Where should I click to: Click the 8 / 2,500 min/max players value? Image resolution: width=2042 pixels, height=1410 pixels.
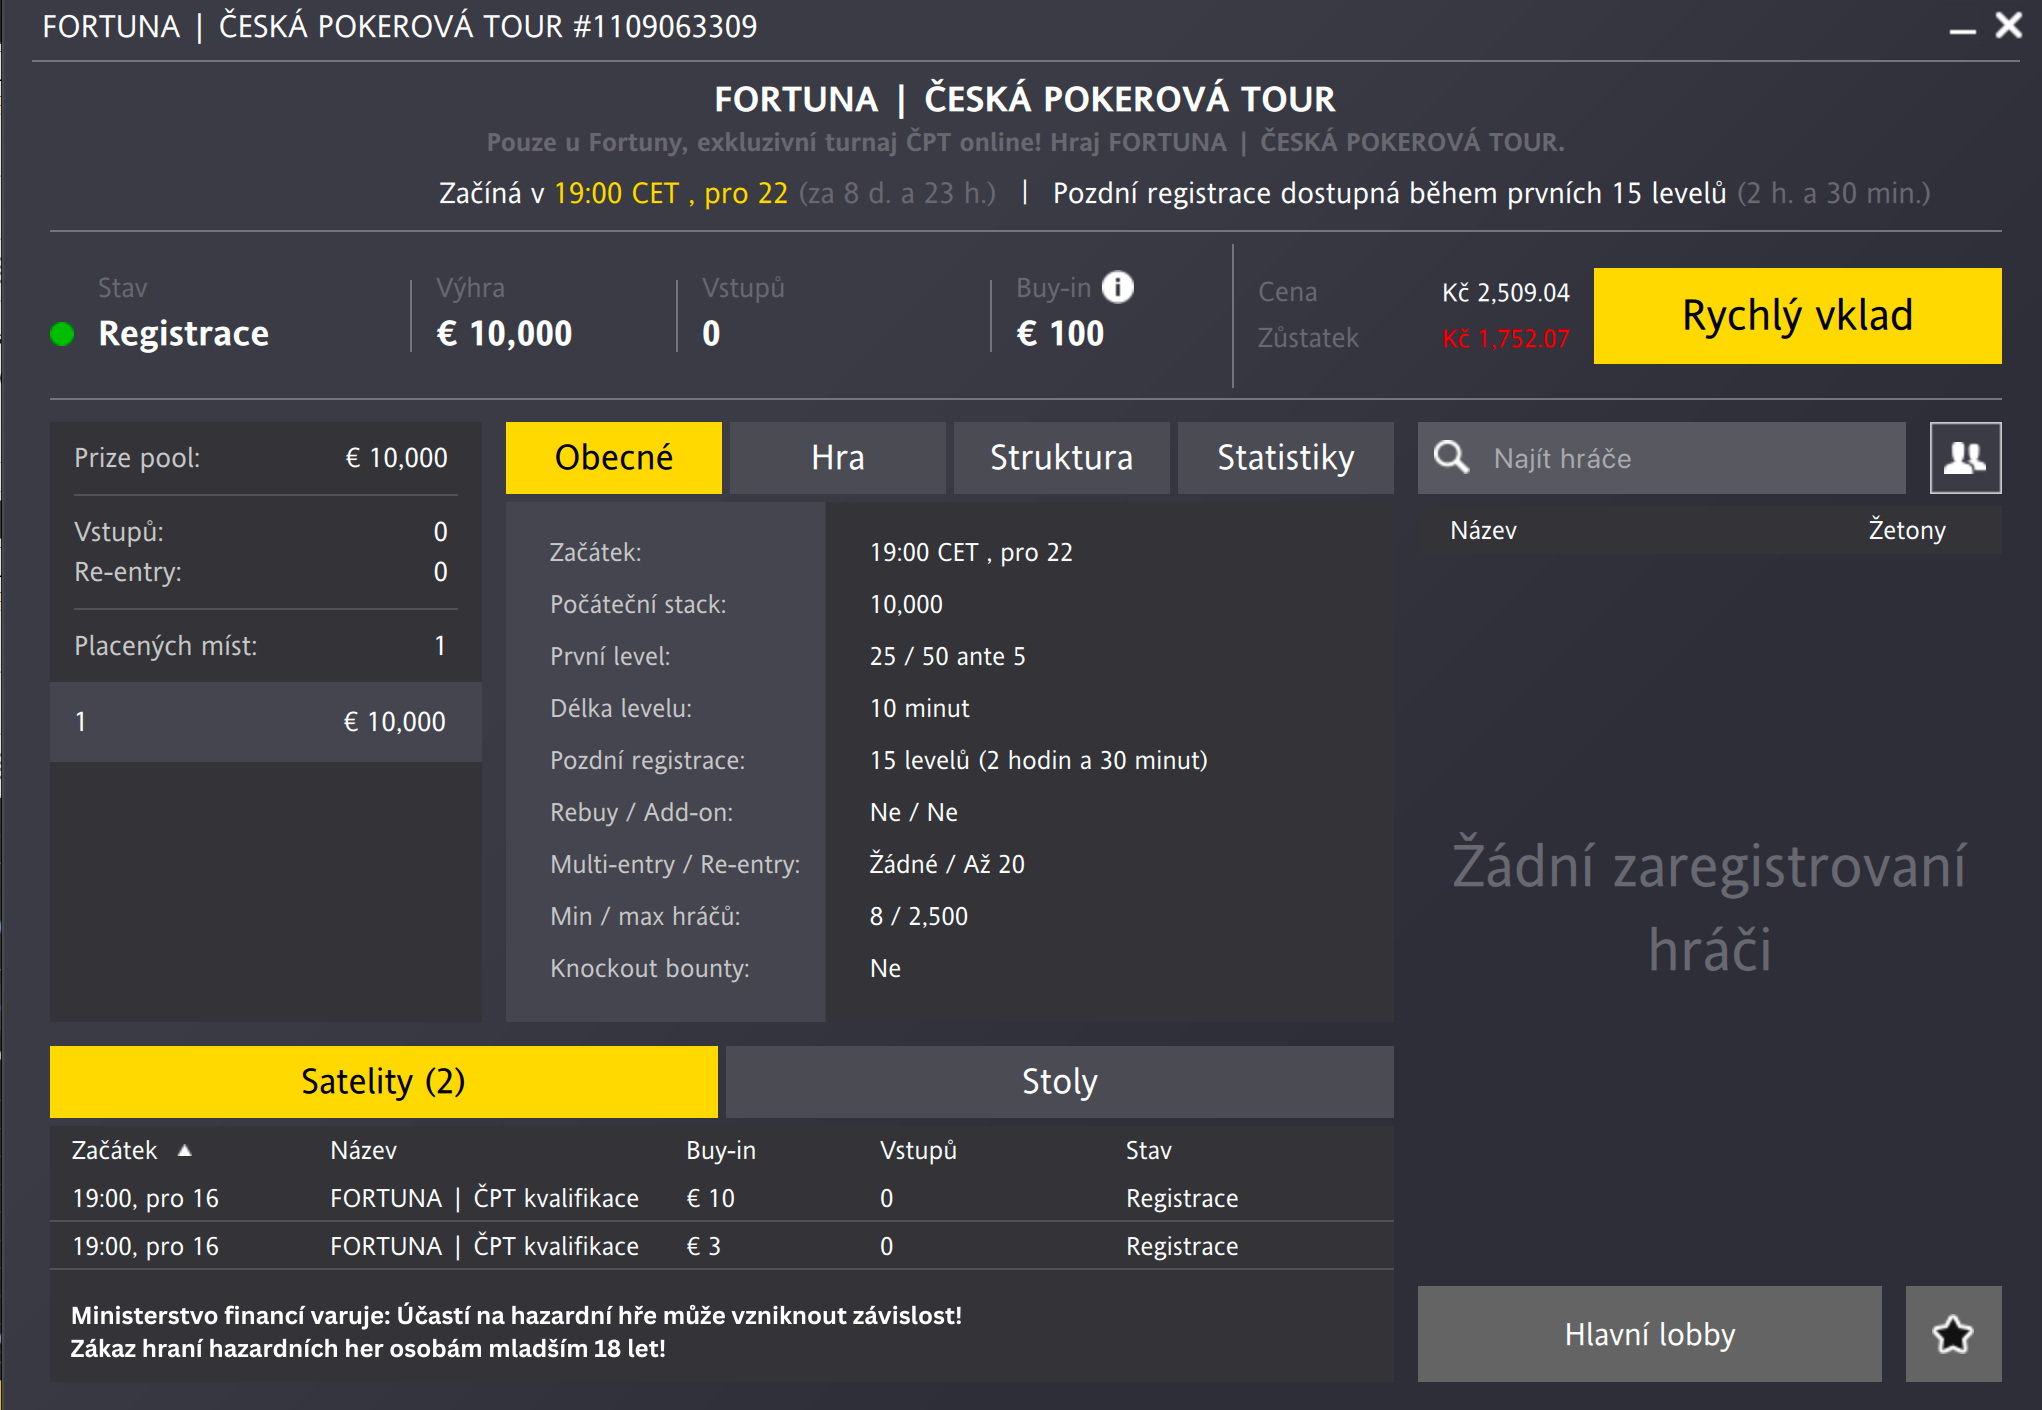919,916
